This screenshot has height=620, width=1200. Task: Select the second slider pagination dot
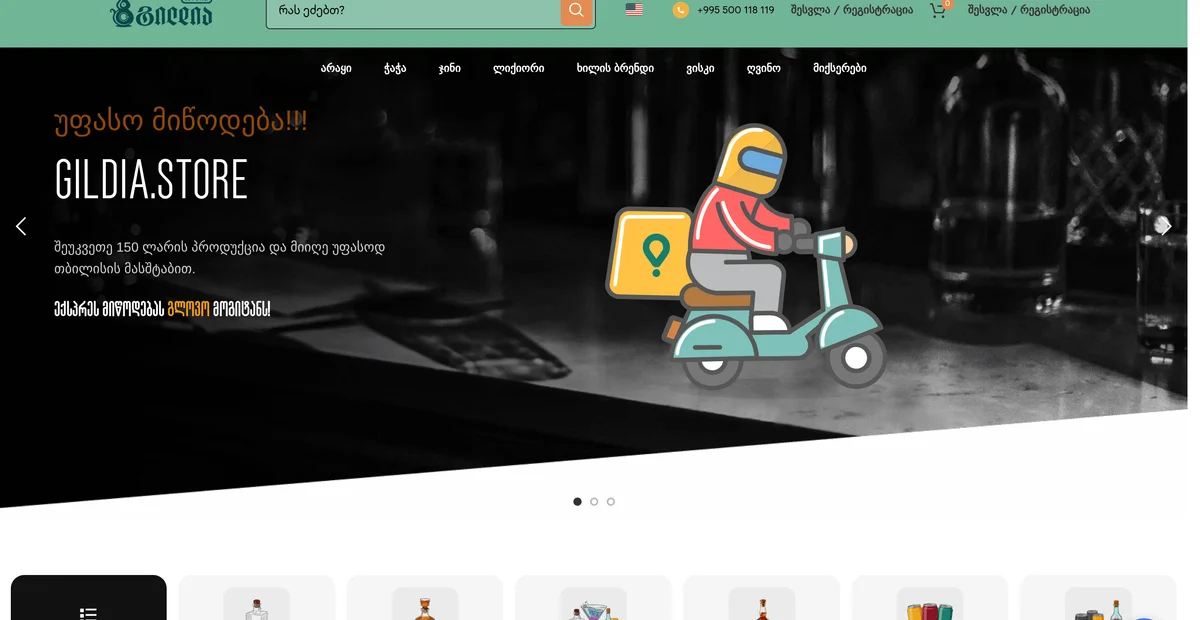pos(594,502)
